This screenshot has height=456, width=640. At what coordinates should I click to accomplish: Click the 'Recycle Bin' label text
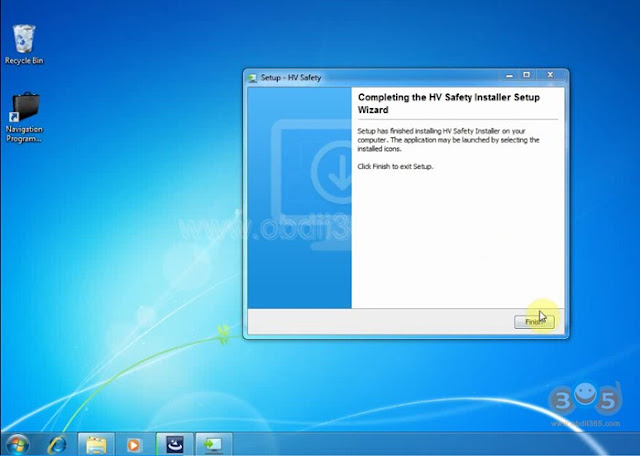coord(24,61)
